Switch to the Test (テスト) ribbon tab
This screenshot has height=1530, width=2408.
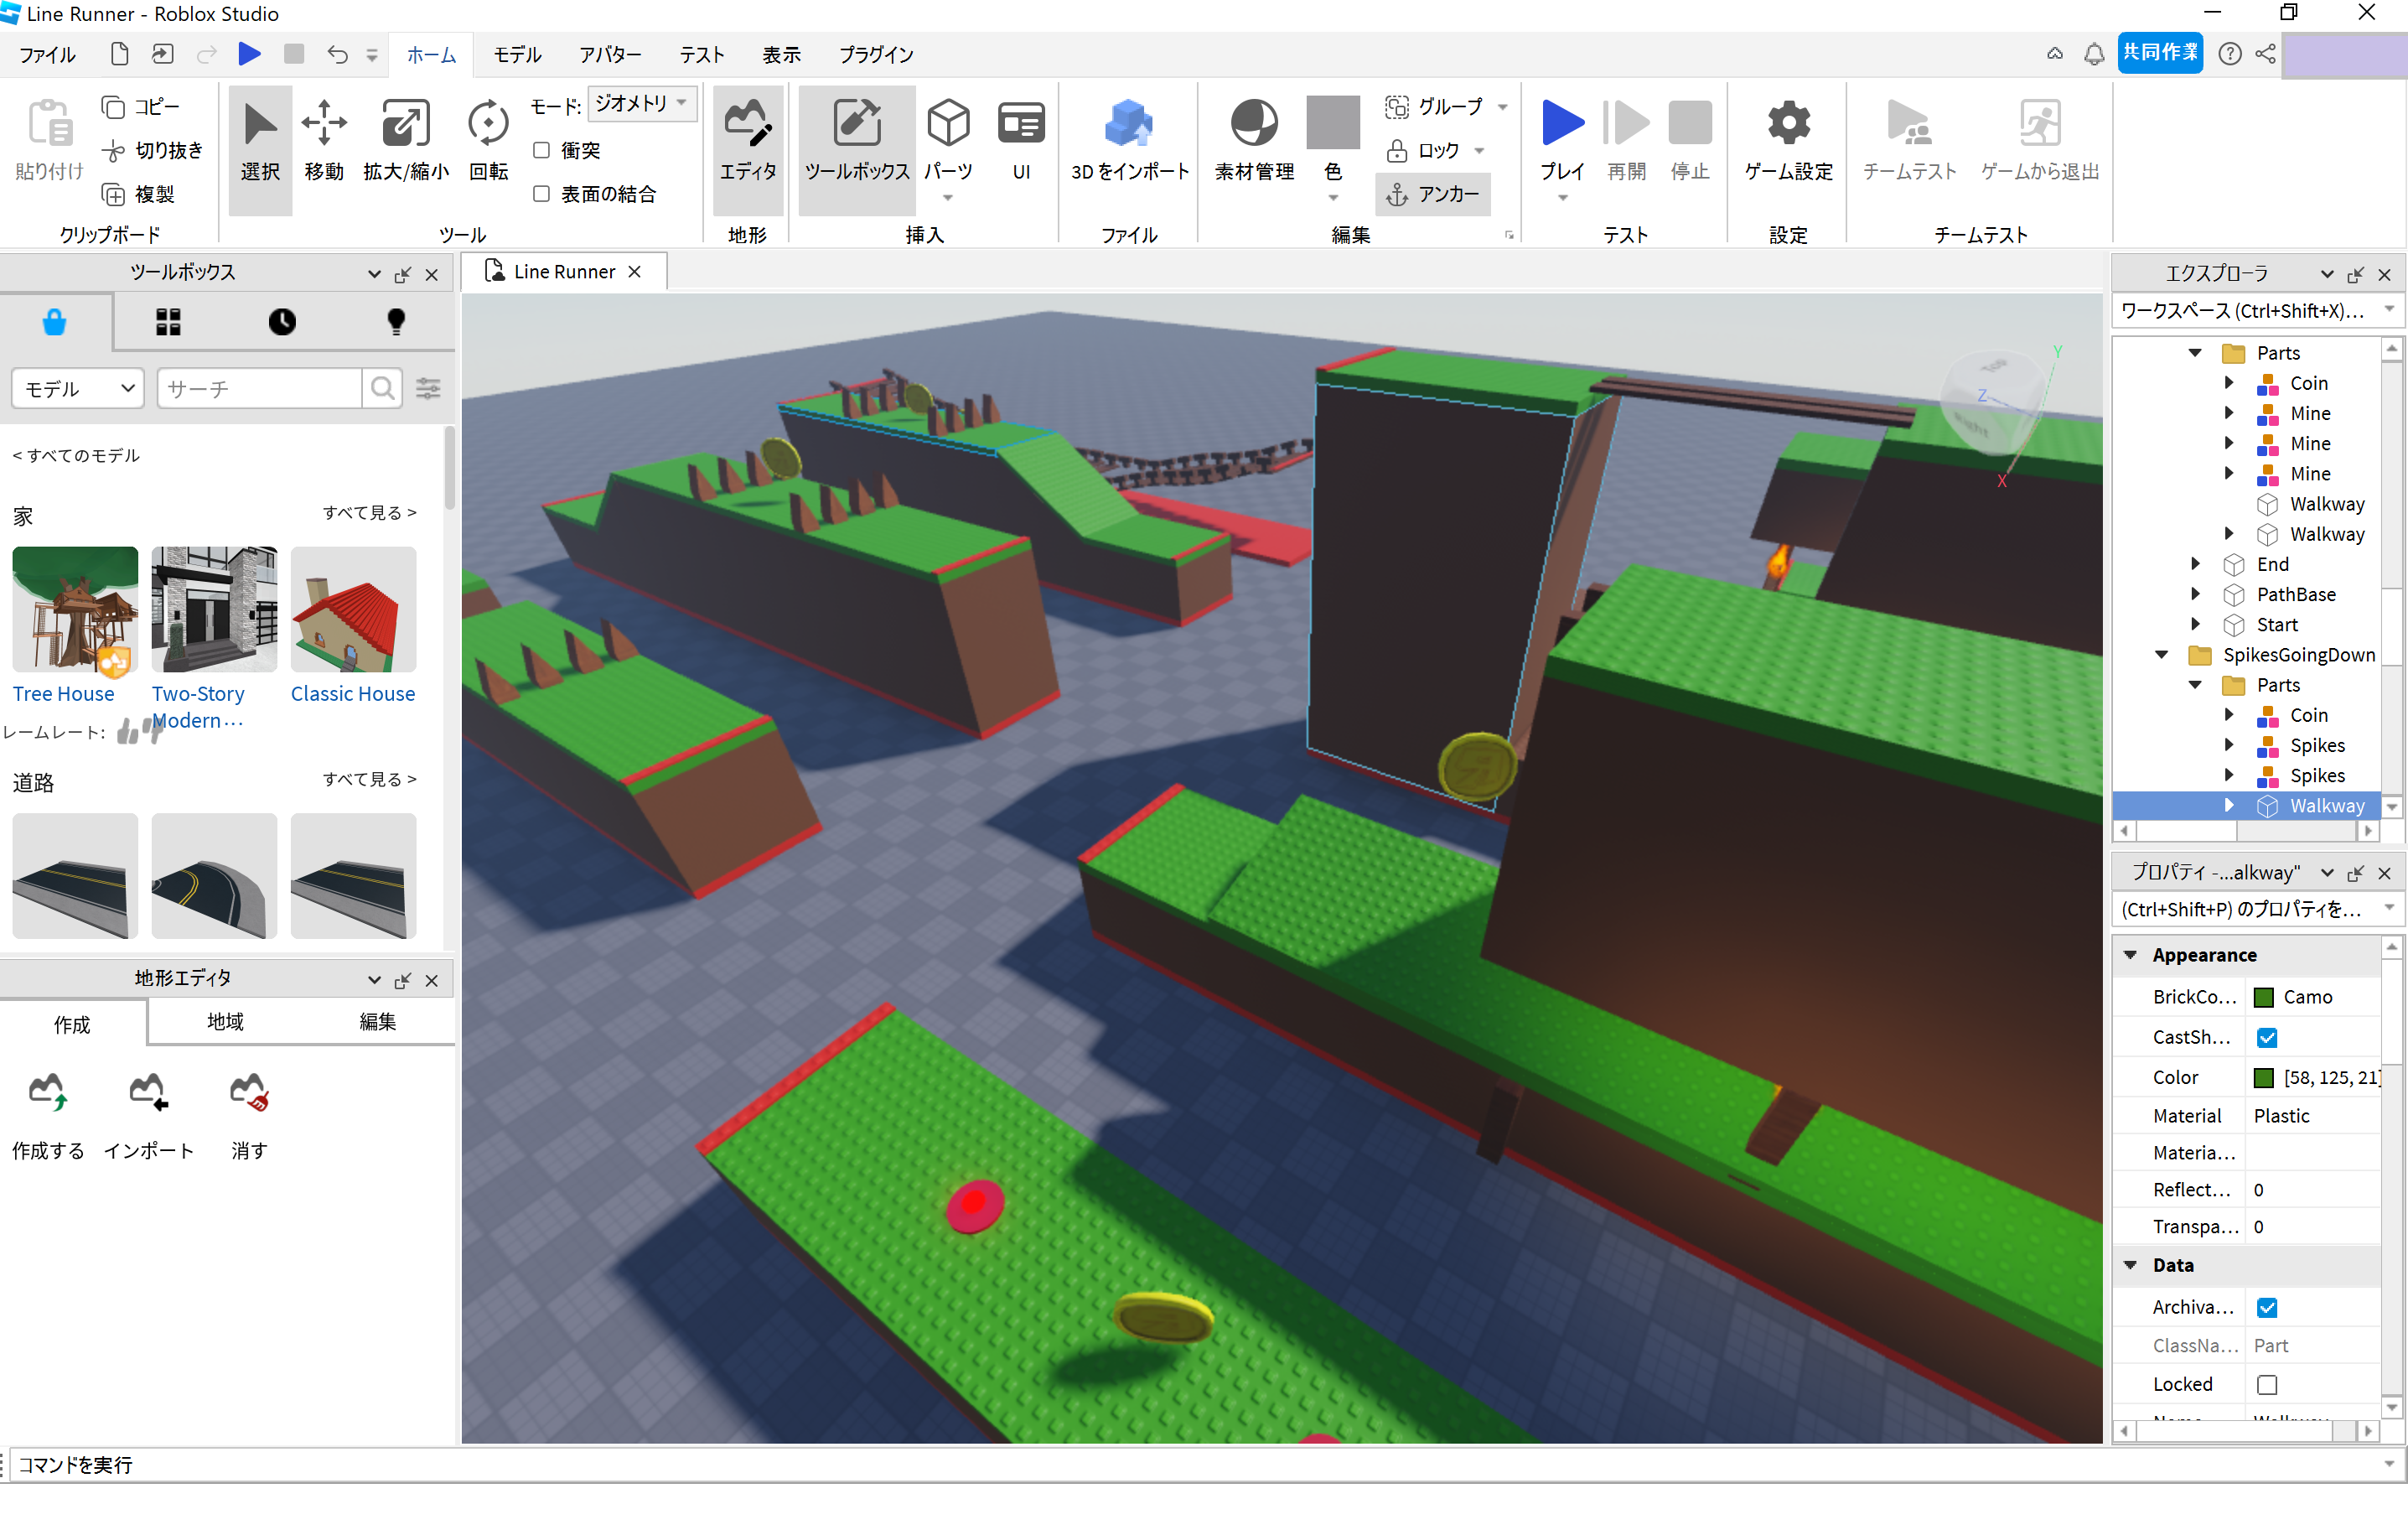701,55
